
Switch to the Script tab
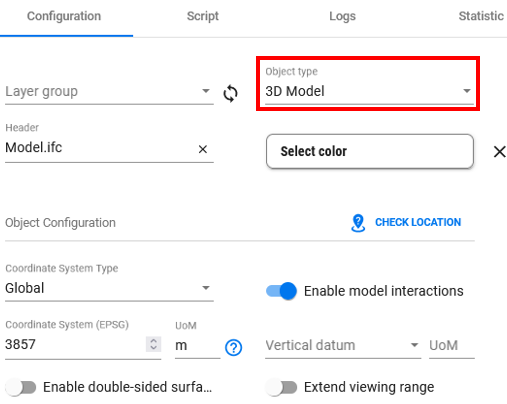click(203, 16)
